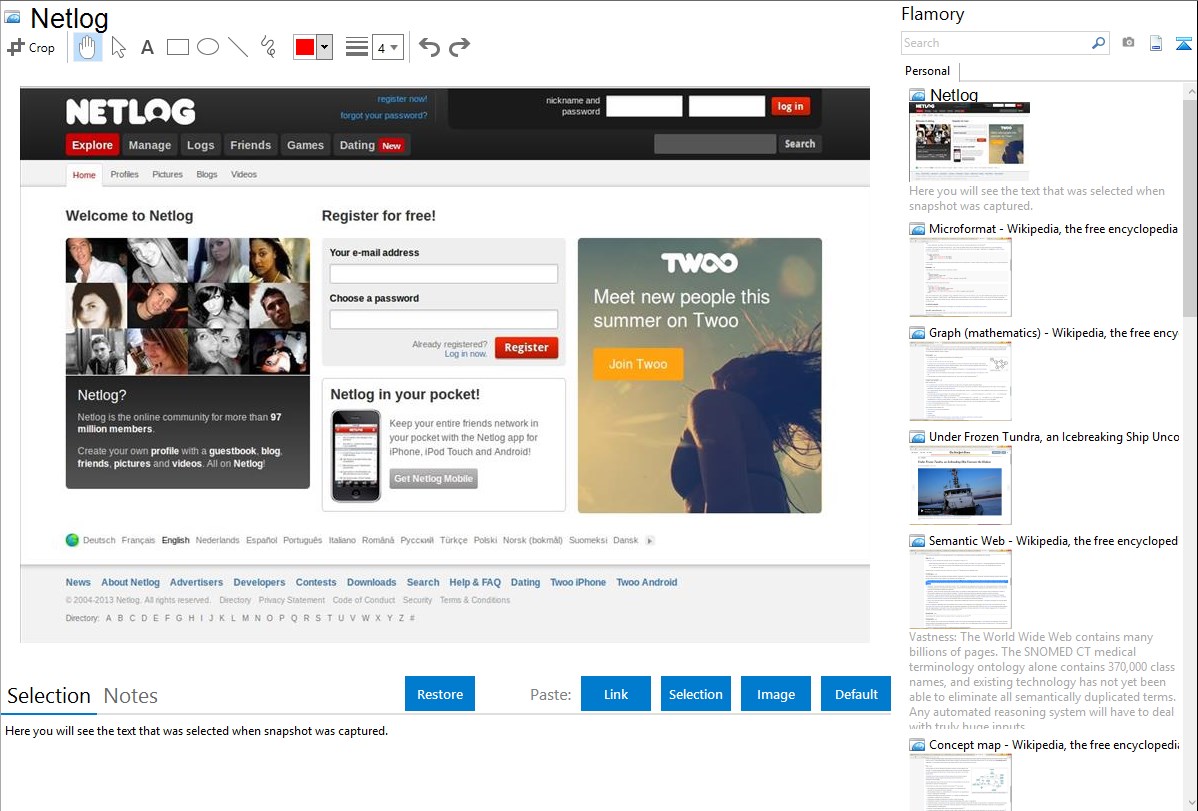
Task: Click the Netlog Search button in header
Action: point(799,144)
